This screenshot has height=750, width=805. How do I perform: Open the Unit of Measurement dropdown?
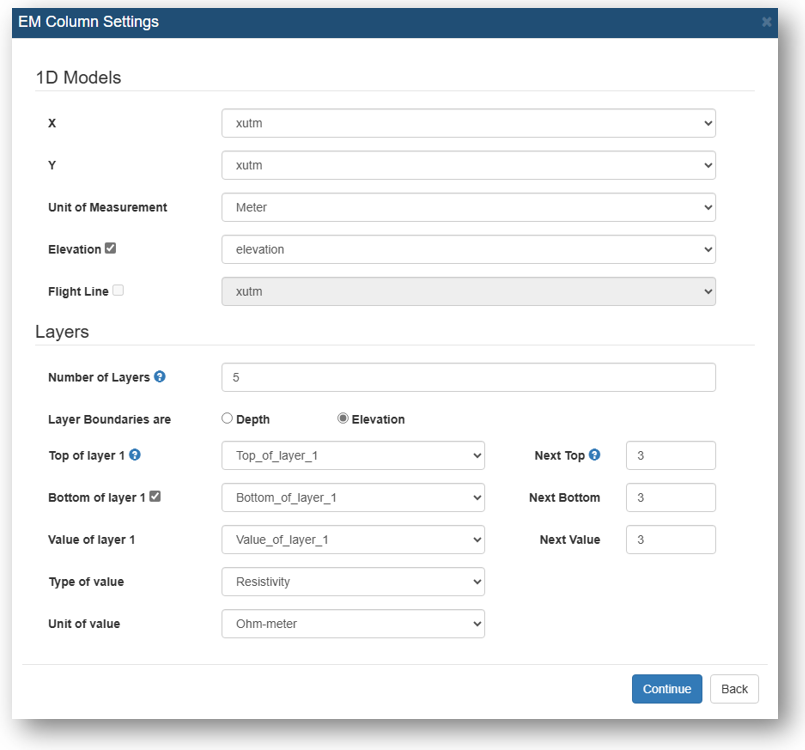coord(468,207)
